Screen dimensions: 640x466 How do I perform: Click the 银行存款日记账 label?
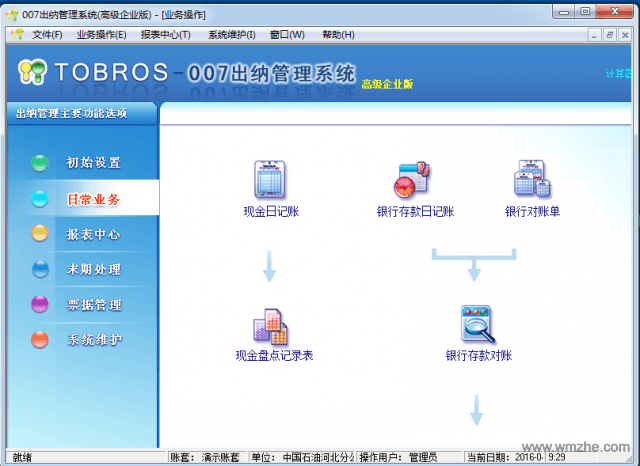tap(415, 212)
